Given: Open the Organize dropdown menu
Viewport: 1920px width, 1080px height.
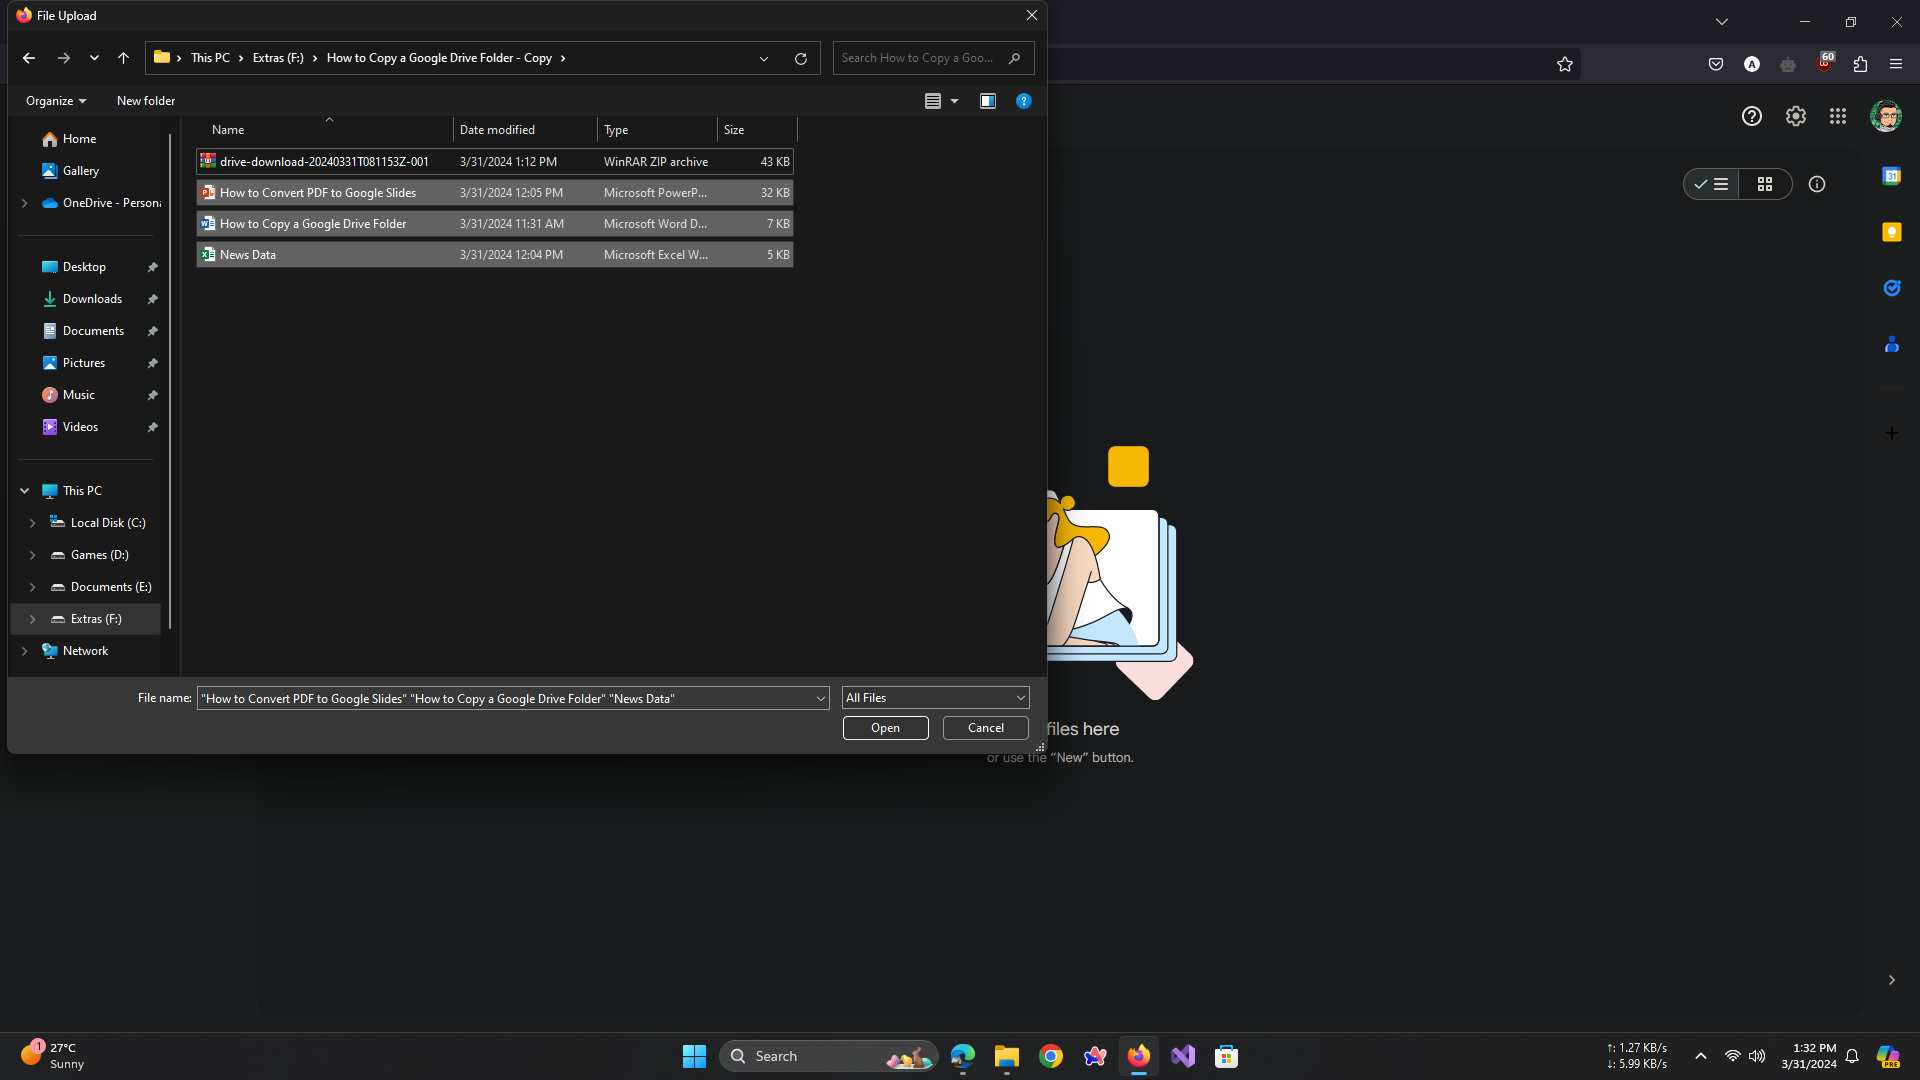Looking at the screenshot, I should (x=56, y=101).
